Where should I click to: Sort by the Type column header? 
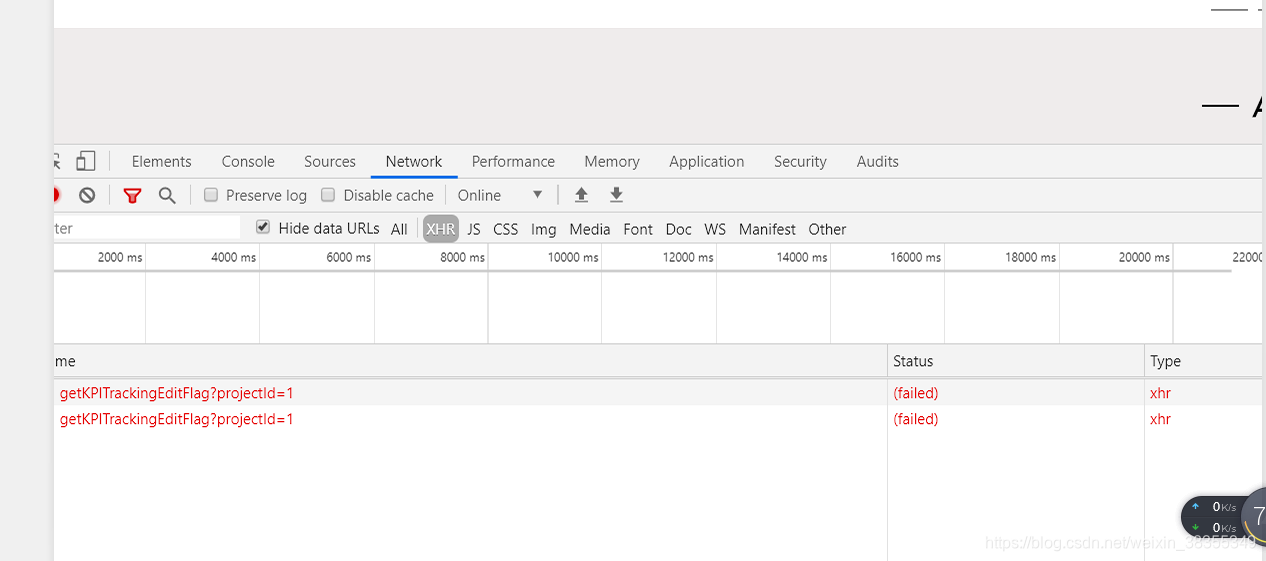(1205, 361)
